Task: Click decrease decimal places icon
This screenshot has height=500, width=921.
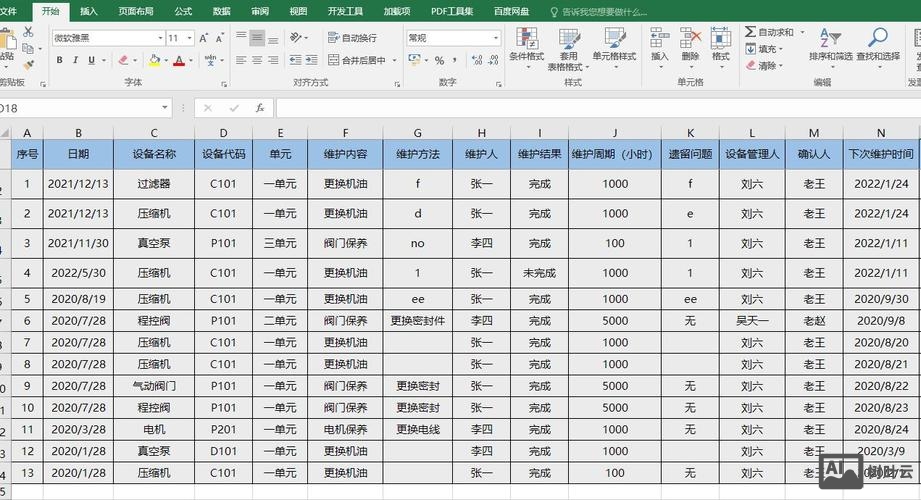Action: [493, 60]
